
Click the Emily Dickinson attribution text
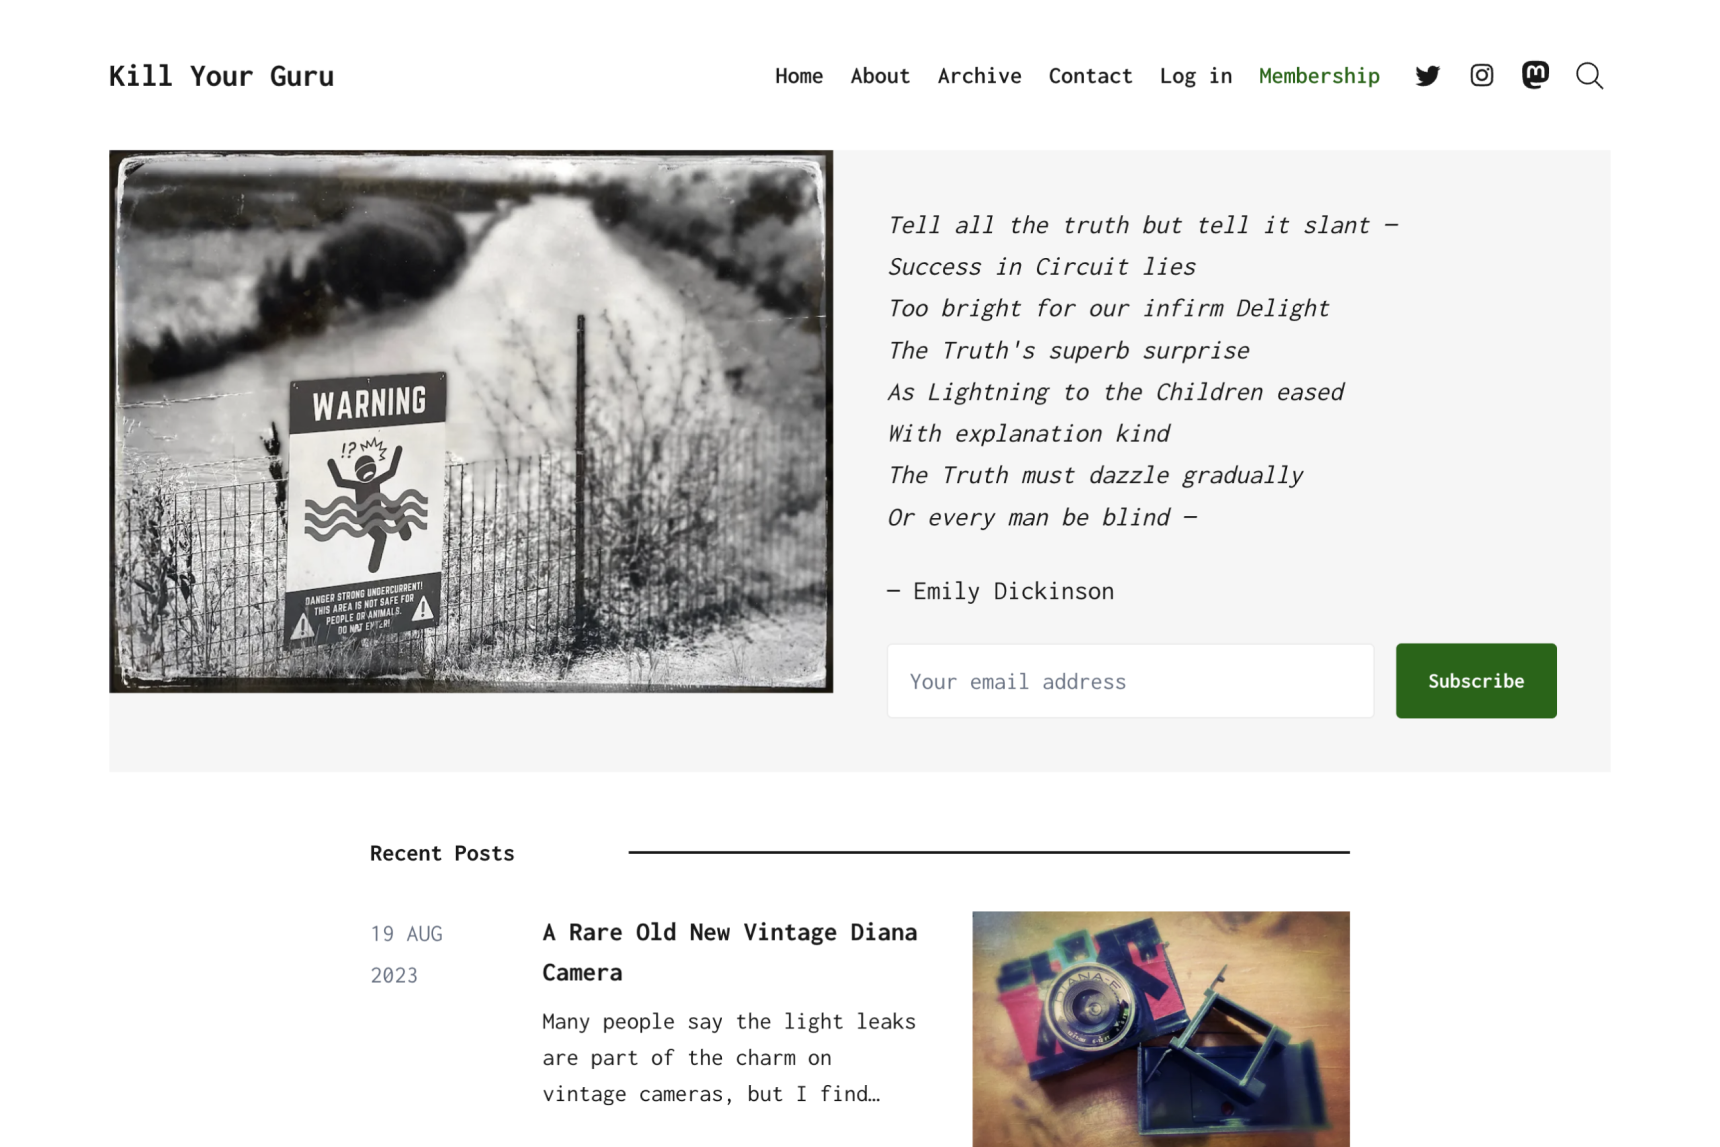point(1000,591)
